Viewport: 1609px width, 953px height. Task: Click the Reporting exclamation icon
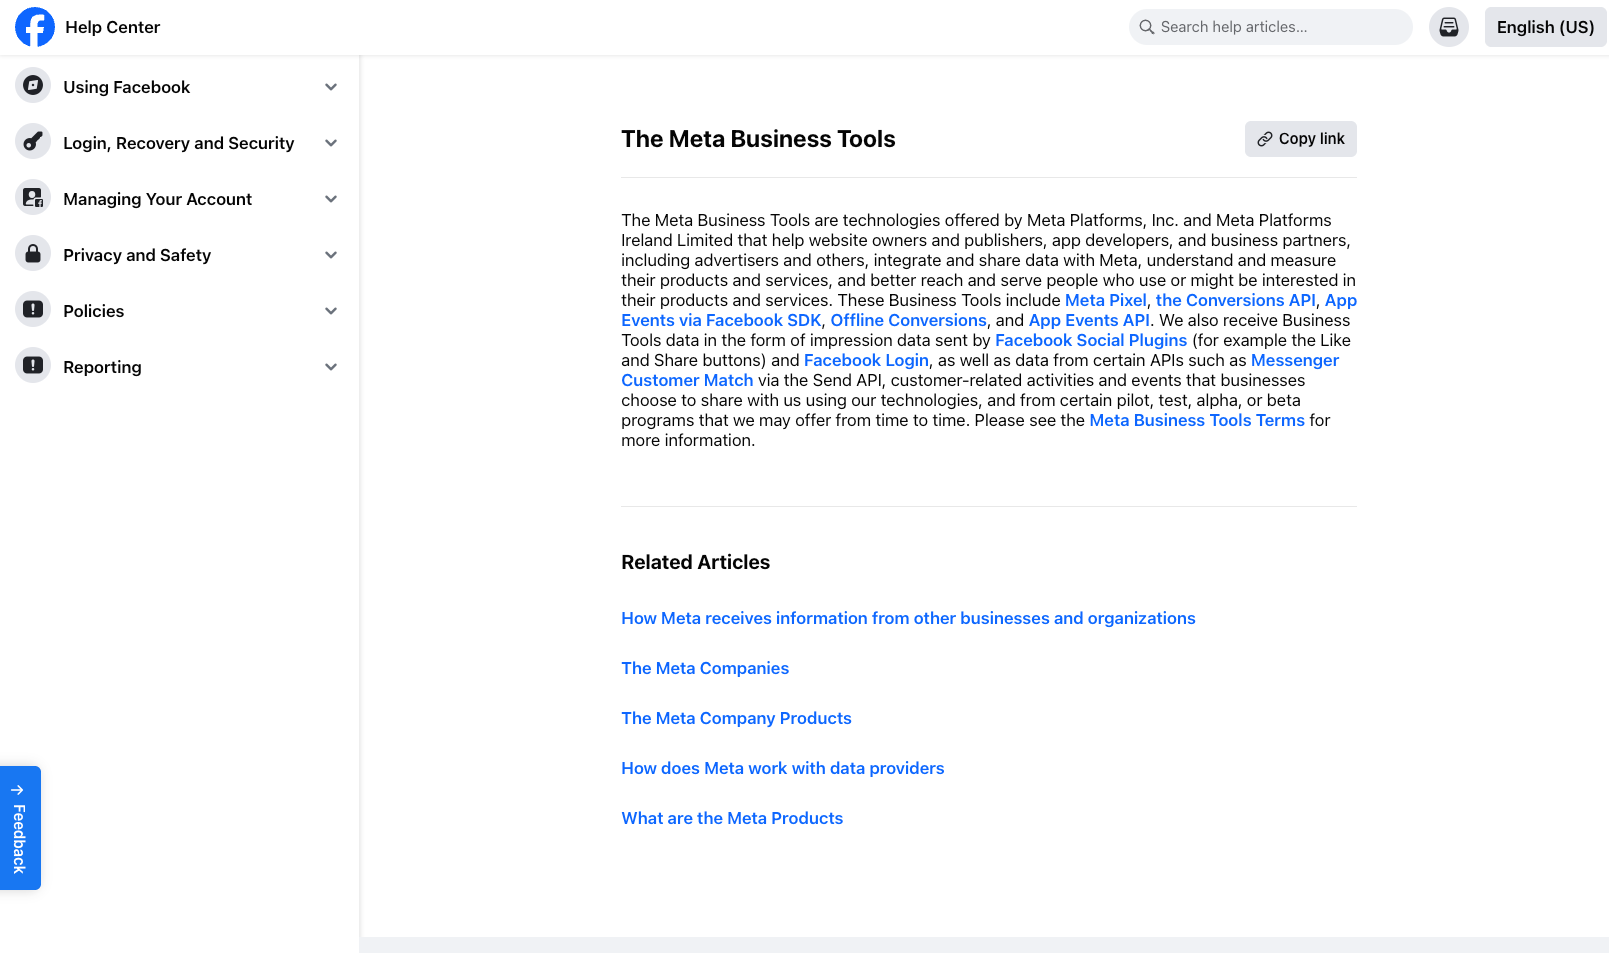coord(33,366)
